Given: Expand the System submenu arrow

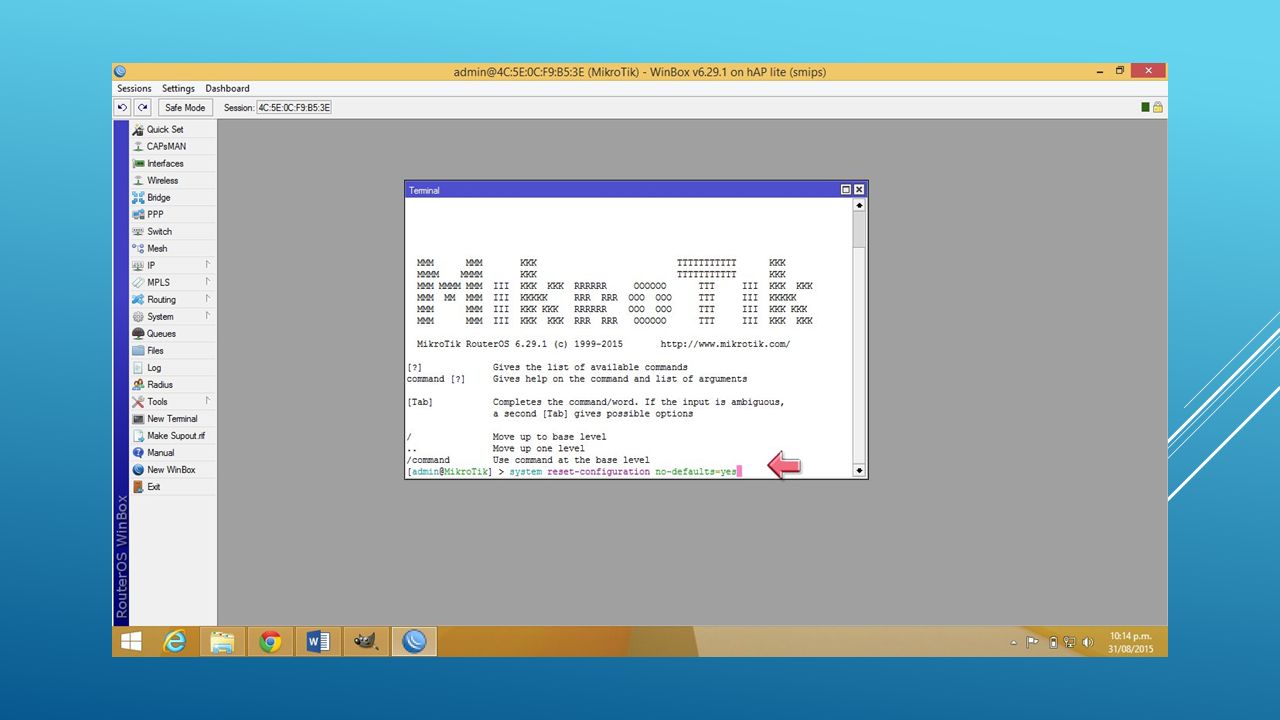Looking at the screenshot, I should point(208,316).
